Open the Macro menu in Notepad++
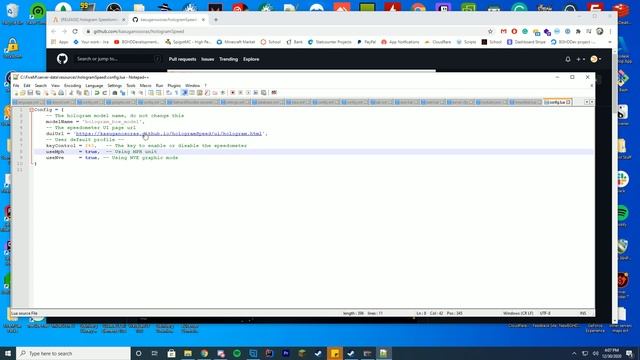This screenshot has height=360, width=640. (x=145, y=86)
